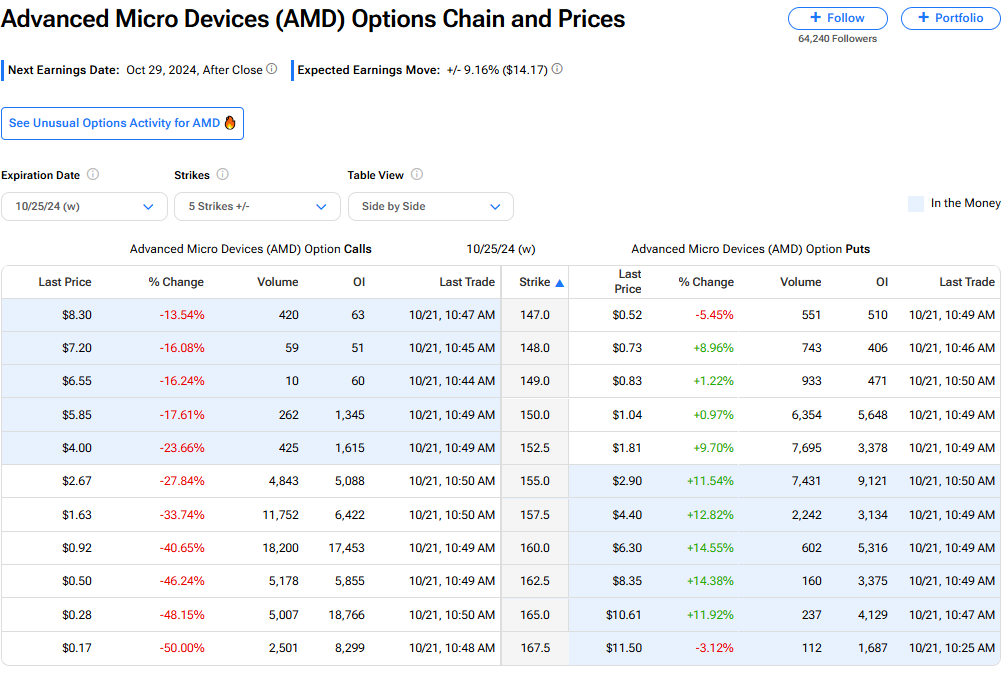Image resolution: width=1004 pixels, height=675 pixels.
Task: Click the Strike column sort arrow
Action: [x=560, y=283]
